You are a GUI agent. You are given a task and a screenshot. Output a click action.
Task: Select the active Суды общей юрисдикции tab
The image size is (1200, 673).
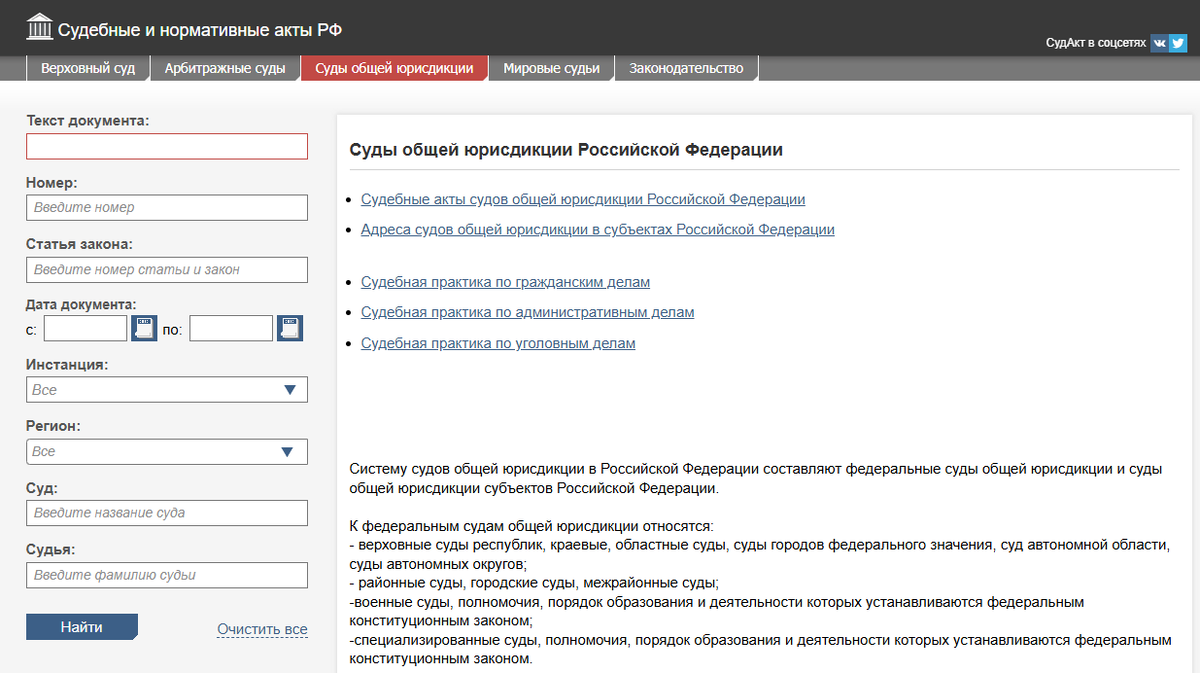point(394,68)
